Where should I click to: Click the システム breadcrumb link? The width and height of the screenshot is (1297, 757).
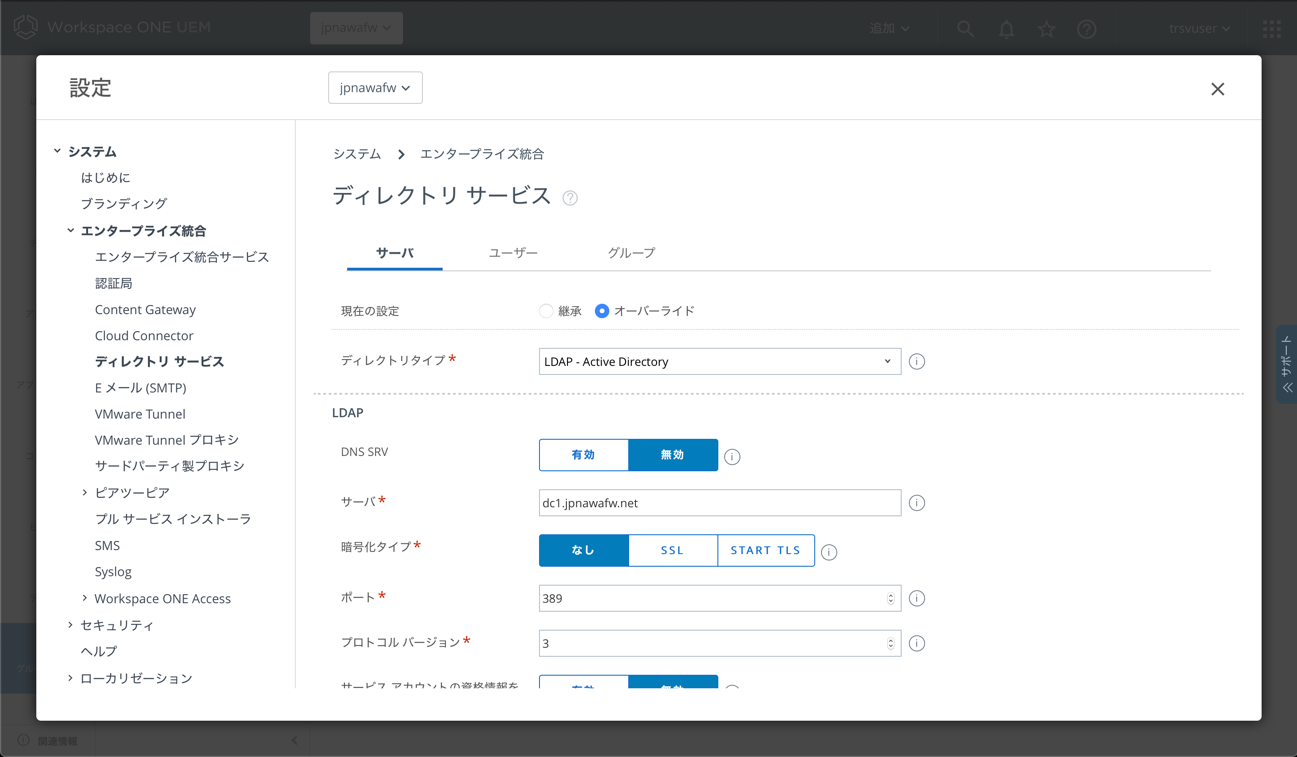coord(357,154)
